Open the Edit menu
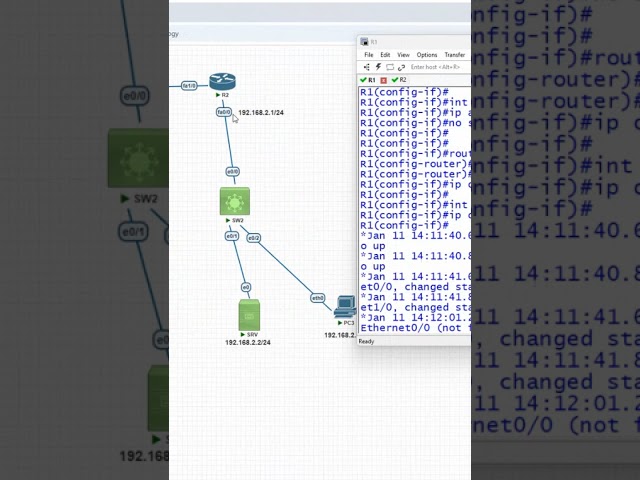 tap(385, 55)
